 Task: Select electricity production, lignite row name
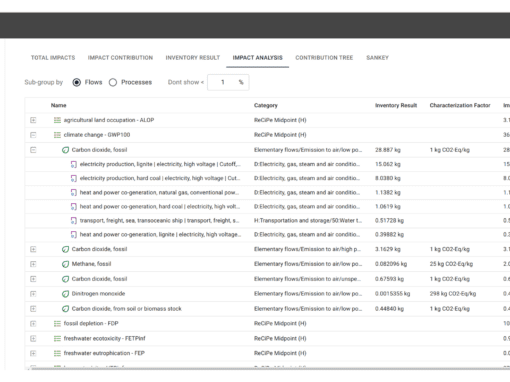point(160,164)
